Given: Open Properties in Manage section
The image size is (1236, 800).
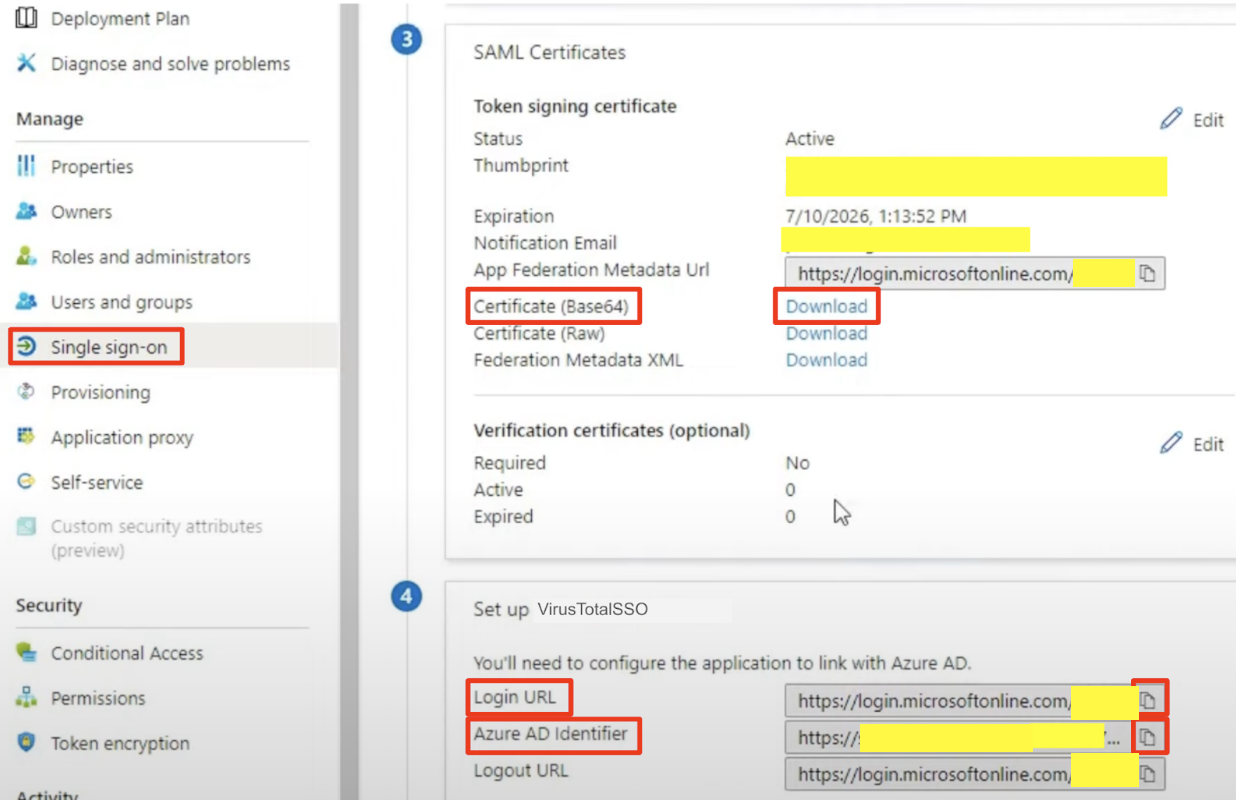Looking at the screenshot, I should (92, 167).
